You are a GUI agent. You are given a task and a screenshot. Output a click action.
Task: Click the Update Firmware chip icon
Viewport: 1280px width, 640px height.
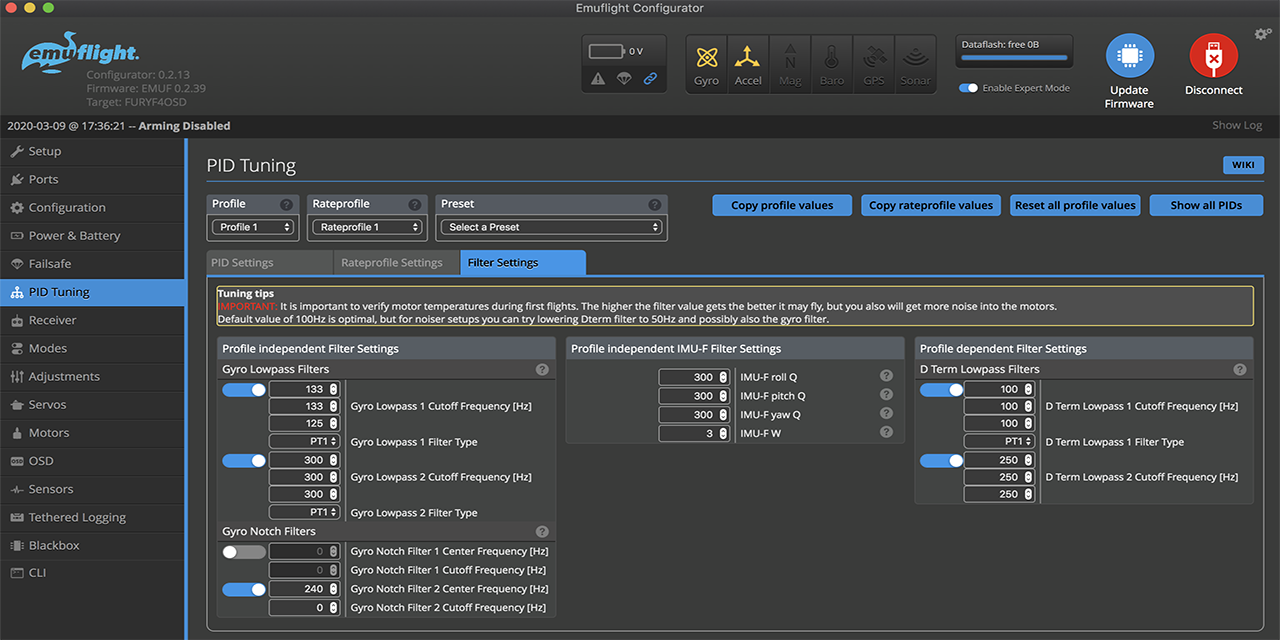1129,57
